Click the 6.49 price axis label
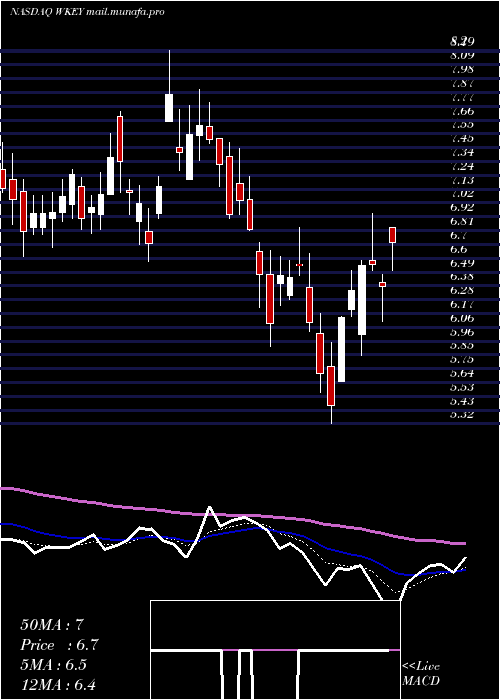This screenshot has height=700, width=500. pos(462,262)
